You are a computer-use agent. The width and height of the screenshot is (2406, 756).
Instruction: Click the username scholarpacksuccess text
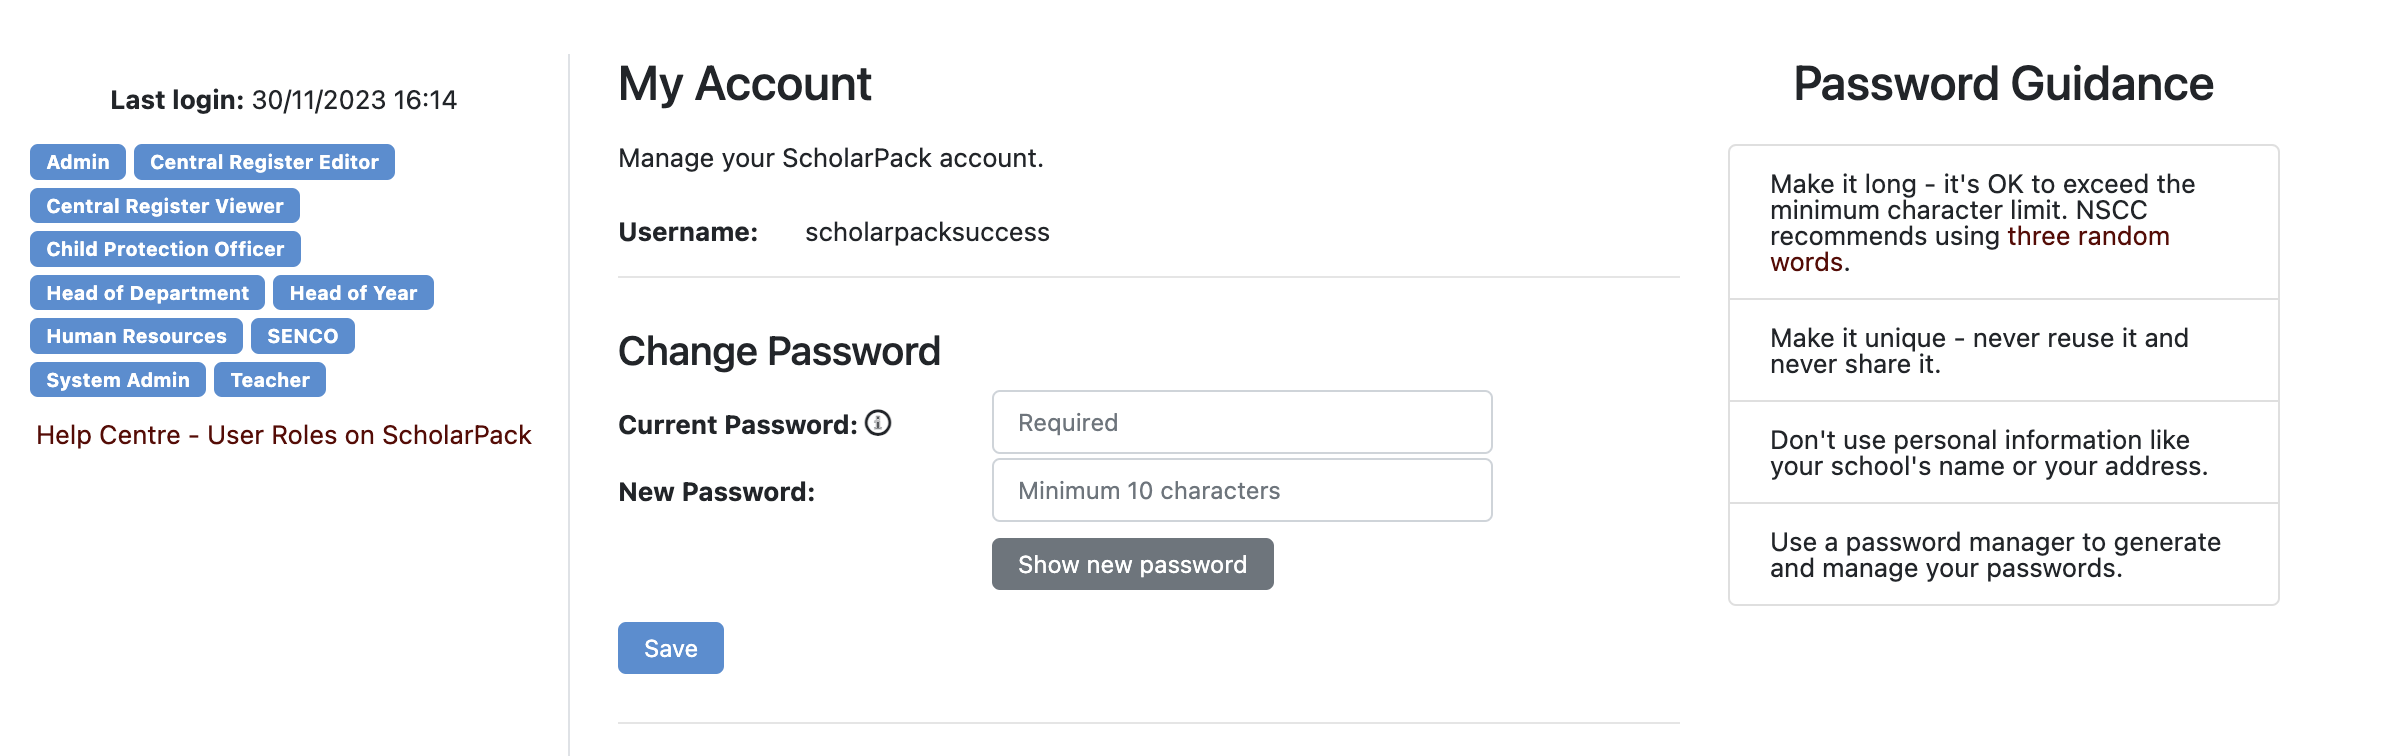[927, 232]
